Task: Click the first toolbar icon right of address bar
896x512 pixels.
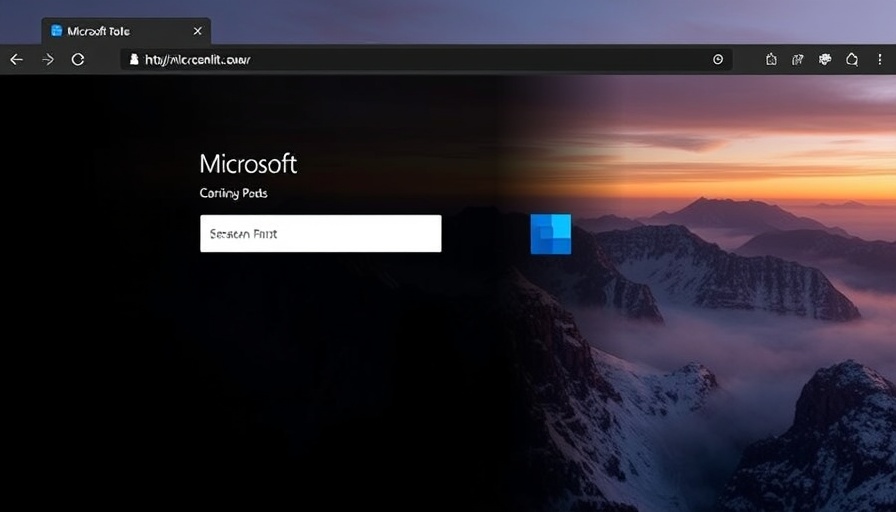Action: 771,59
